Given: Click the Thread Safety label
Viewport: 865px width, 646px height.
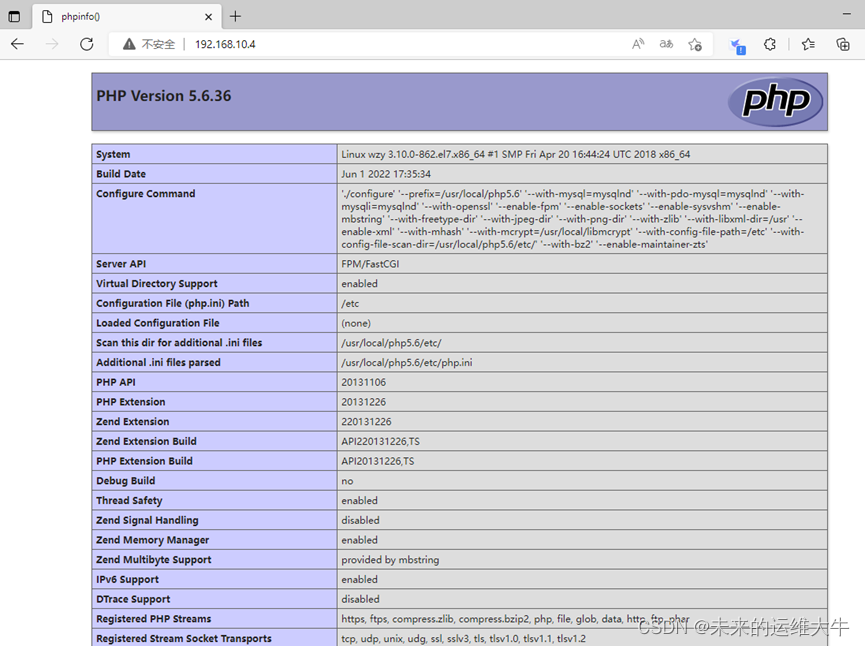Looking at the screenshot, I should tap(129, 501).
